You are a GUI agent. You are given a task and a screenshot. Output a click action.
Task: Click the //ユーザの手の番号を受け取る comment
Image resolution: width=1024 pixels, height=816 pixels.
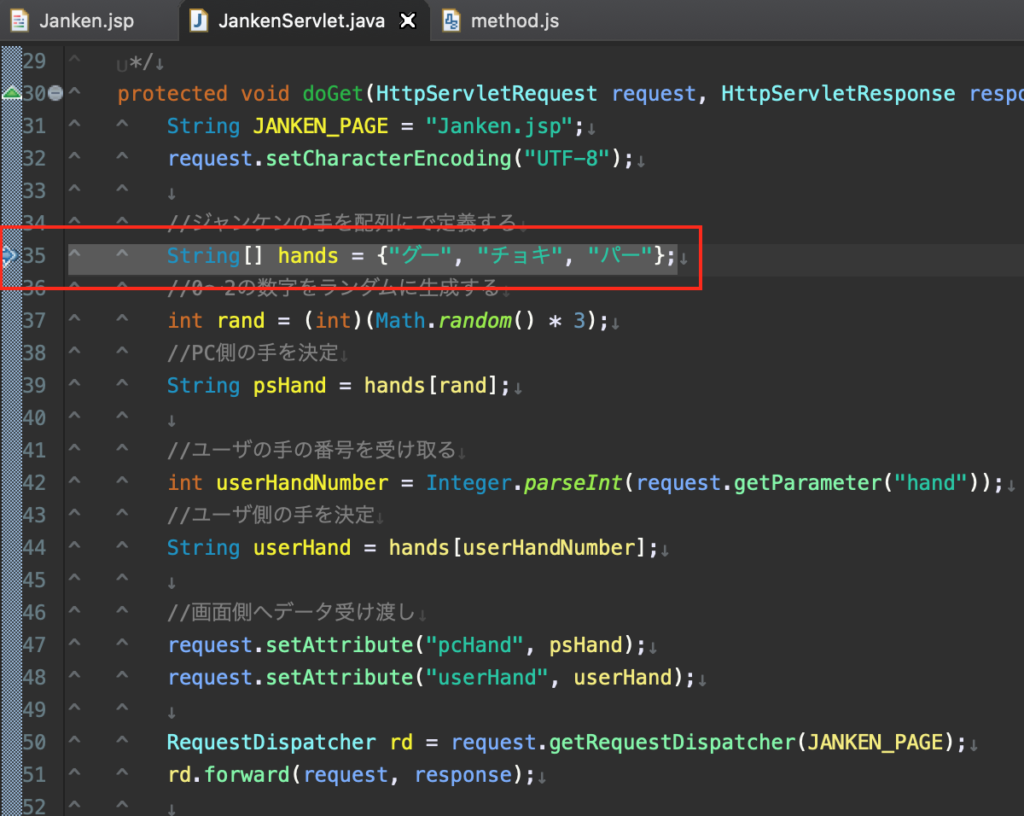(x=312, y=450)
